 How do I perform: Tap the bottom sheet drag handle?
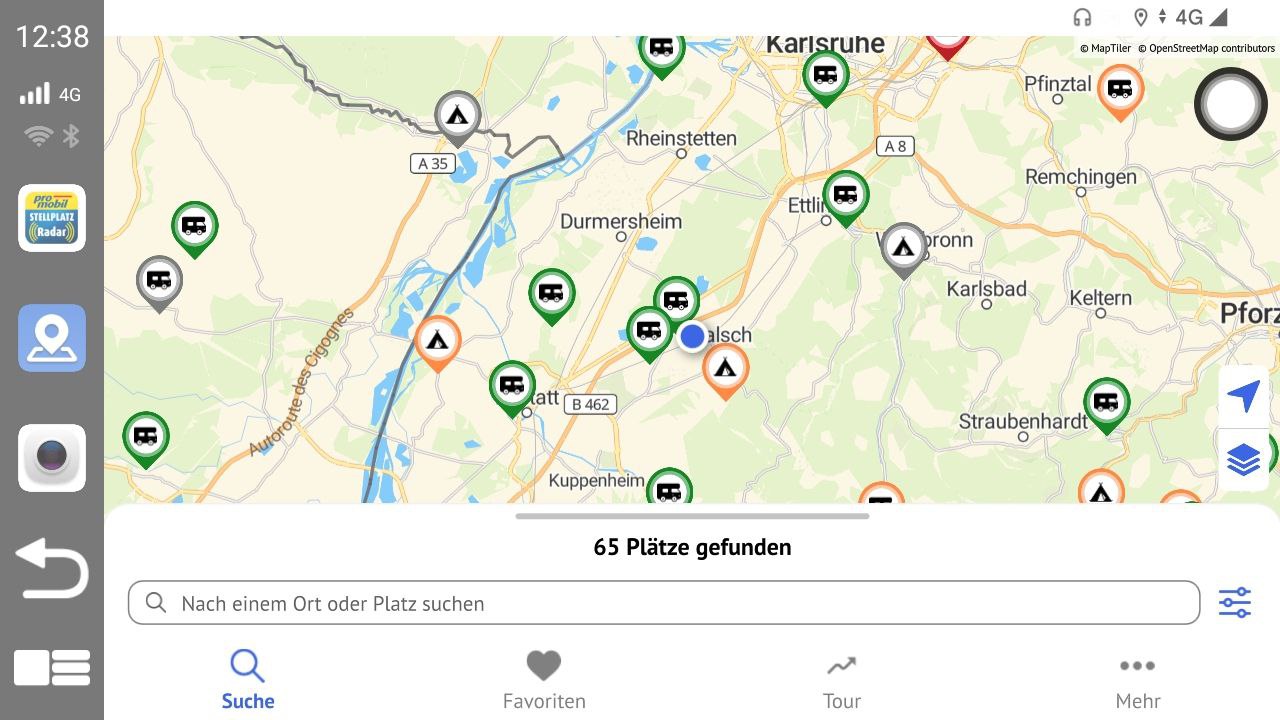pyautogui.click(x=692, y=516)
